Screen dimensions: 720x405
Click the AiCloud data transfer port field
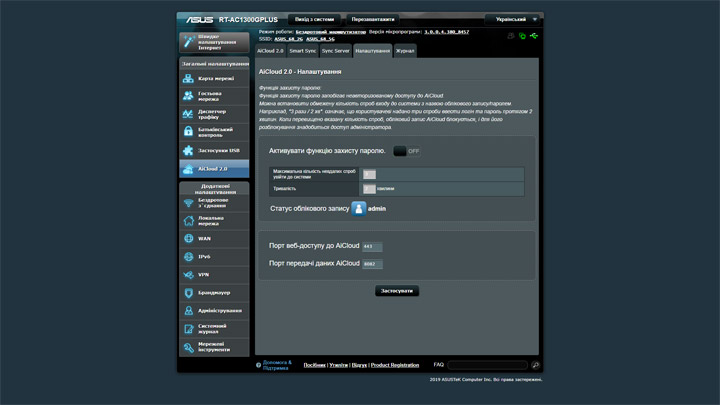click(372, 264)
